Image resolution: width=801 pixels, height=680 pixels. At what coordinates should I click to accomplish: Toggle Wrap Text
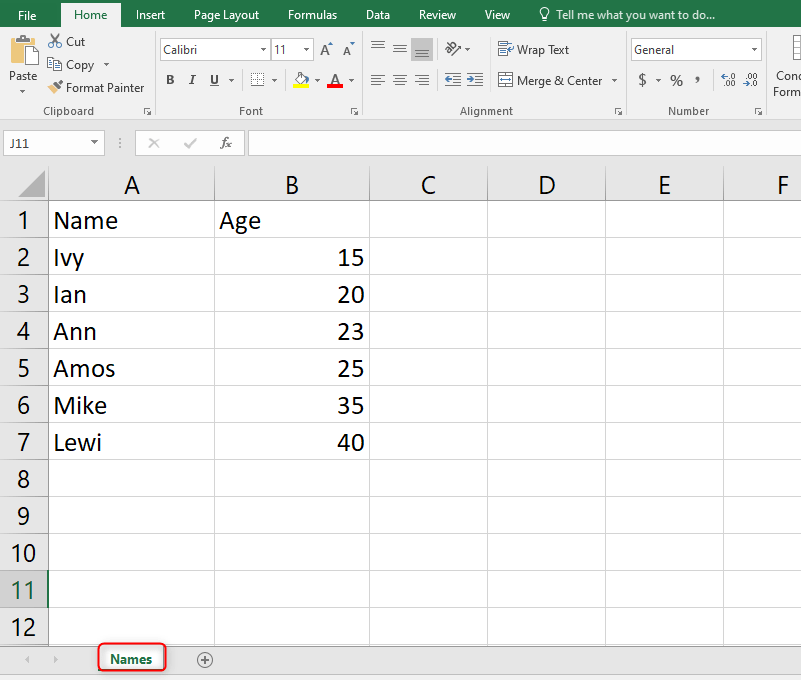[x=533, y=50]
